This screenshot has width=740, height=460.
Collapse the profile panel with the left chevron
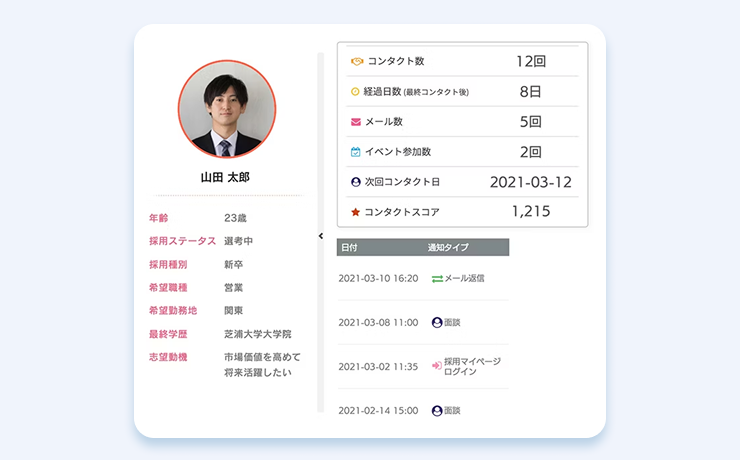(321, 235)
